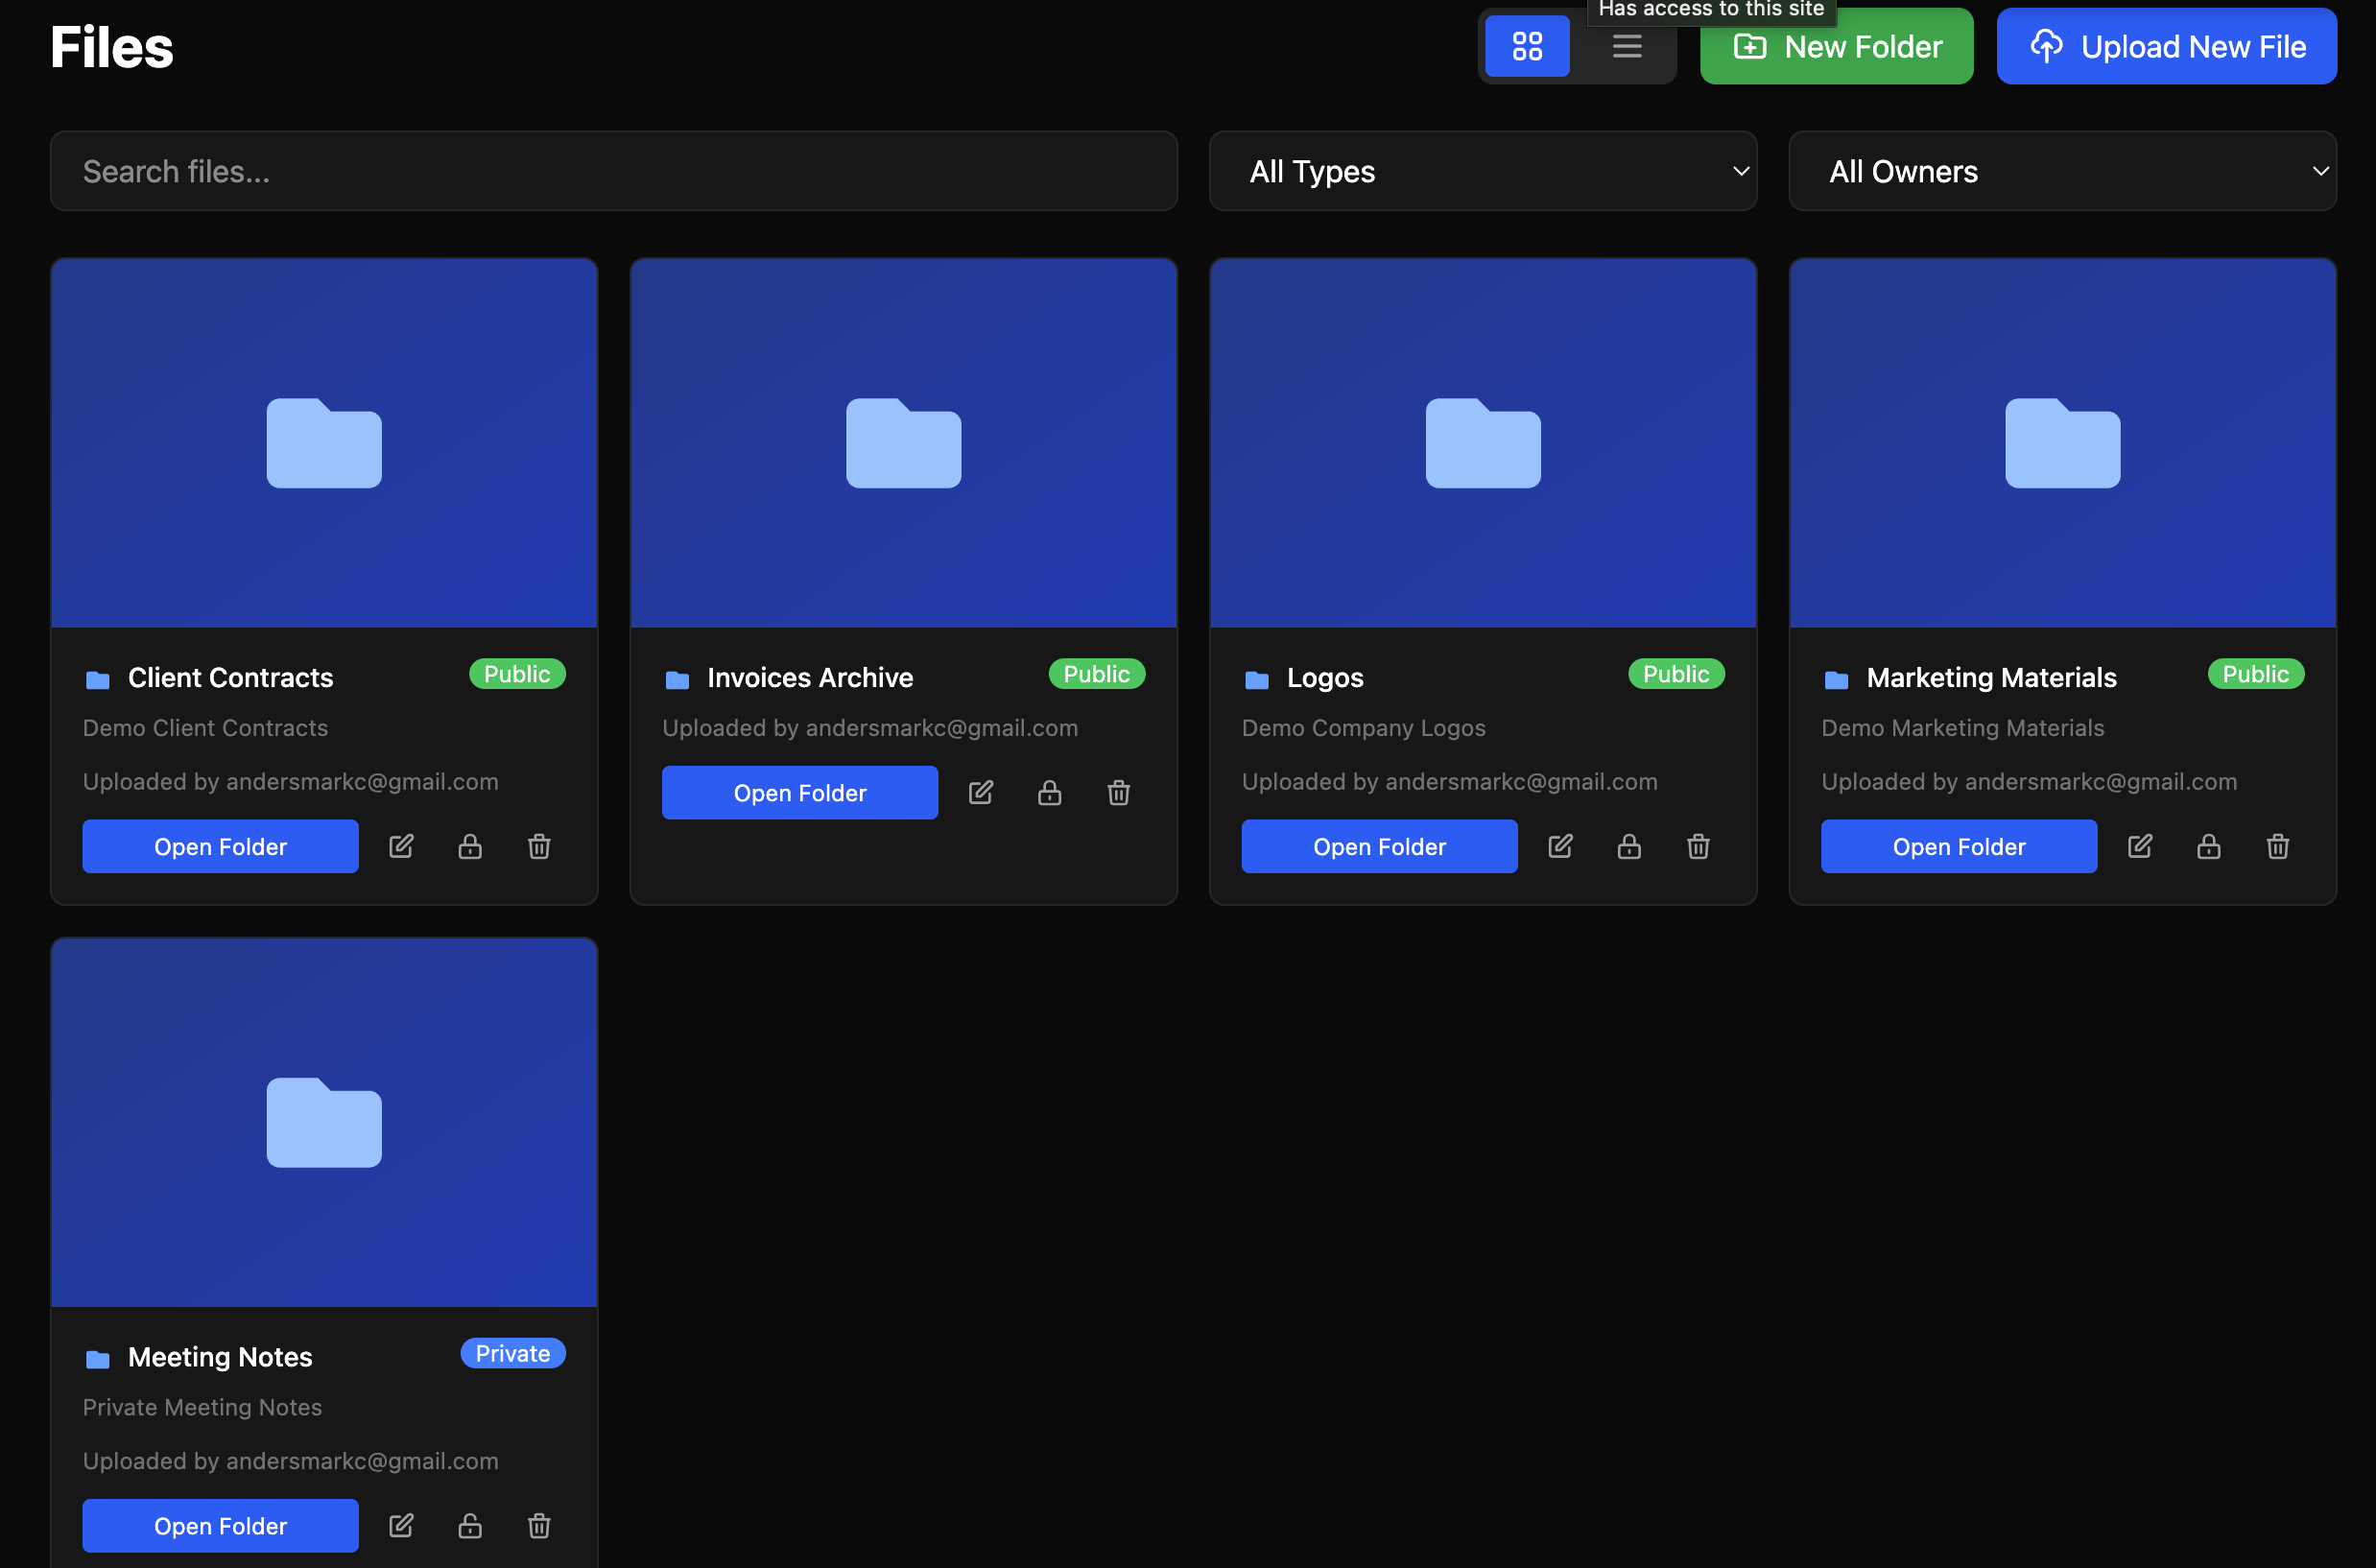This screenshot has width=2376, height=1568.
Task: Open the Meeting Notes folder
Action: click(220, 1526)
